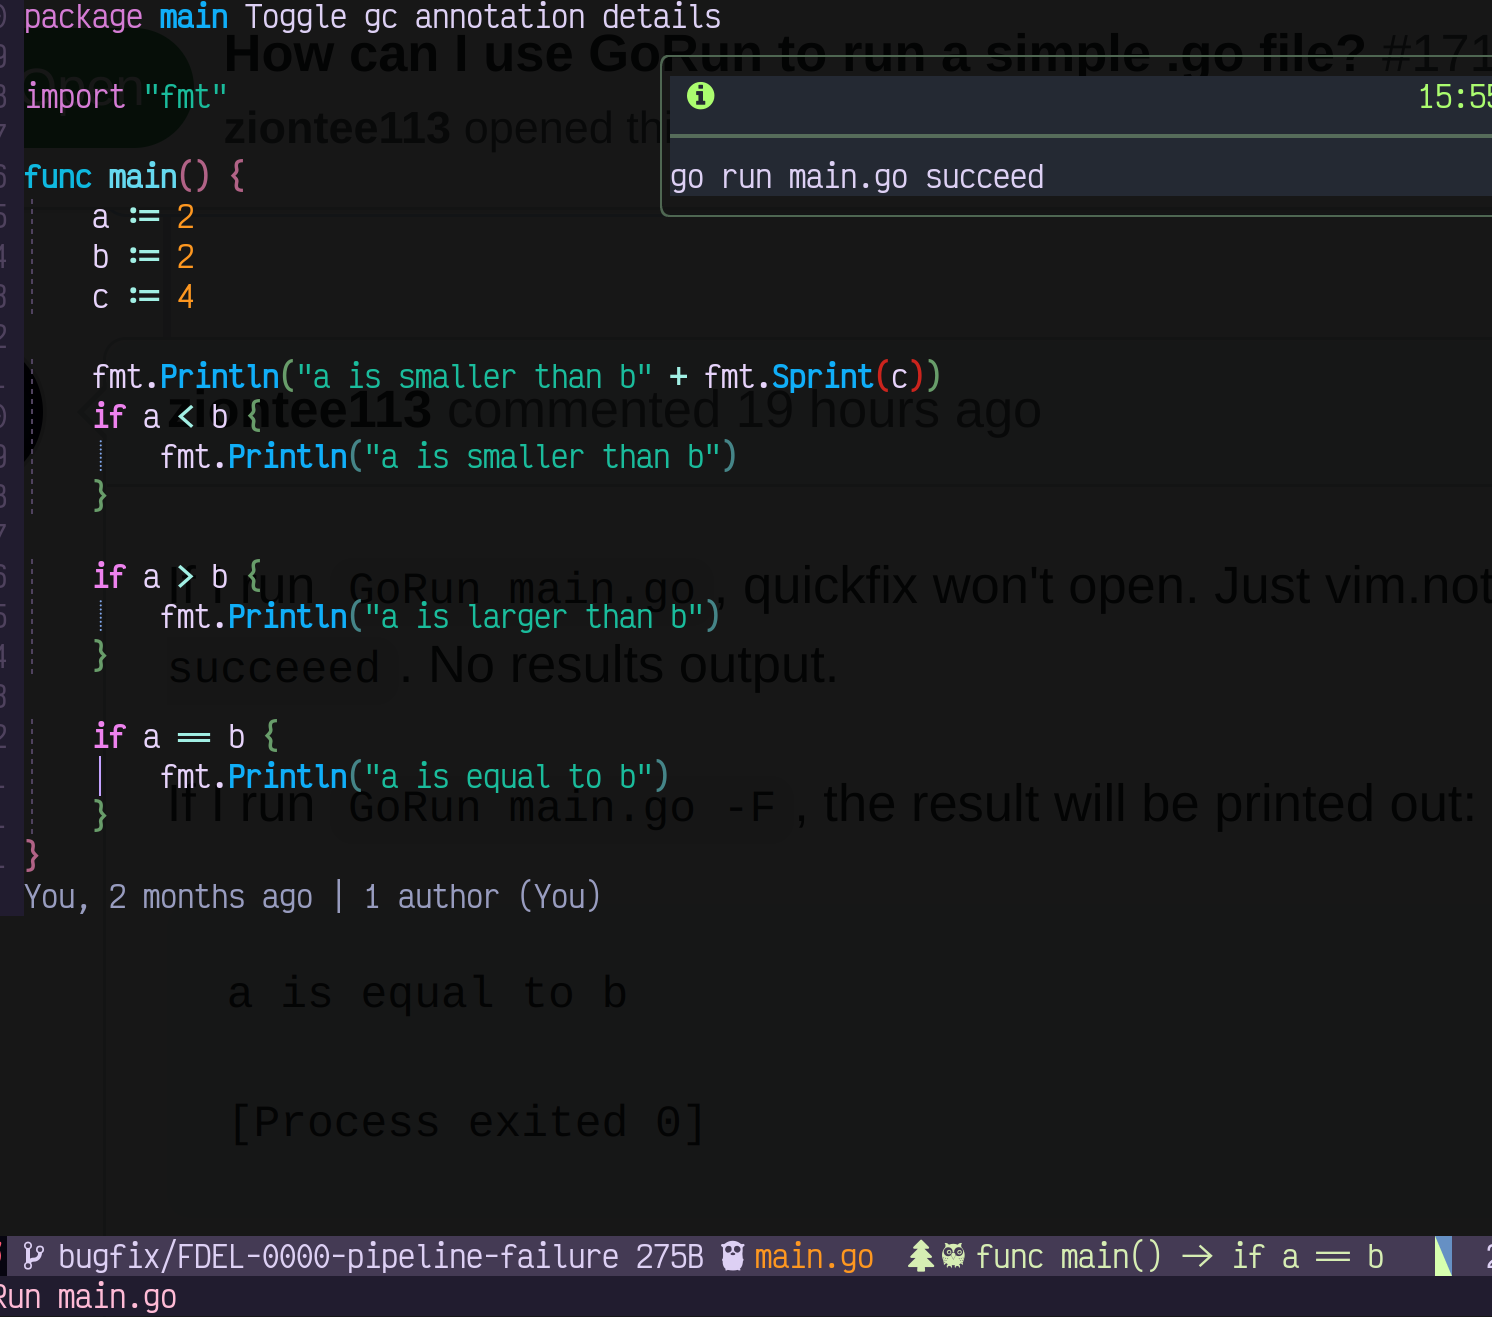The width and height of the screenshot is (1492, 1317).
Task: Click the colored progress block in the status line
Action: 1444,1256
